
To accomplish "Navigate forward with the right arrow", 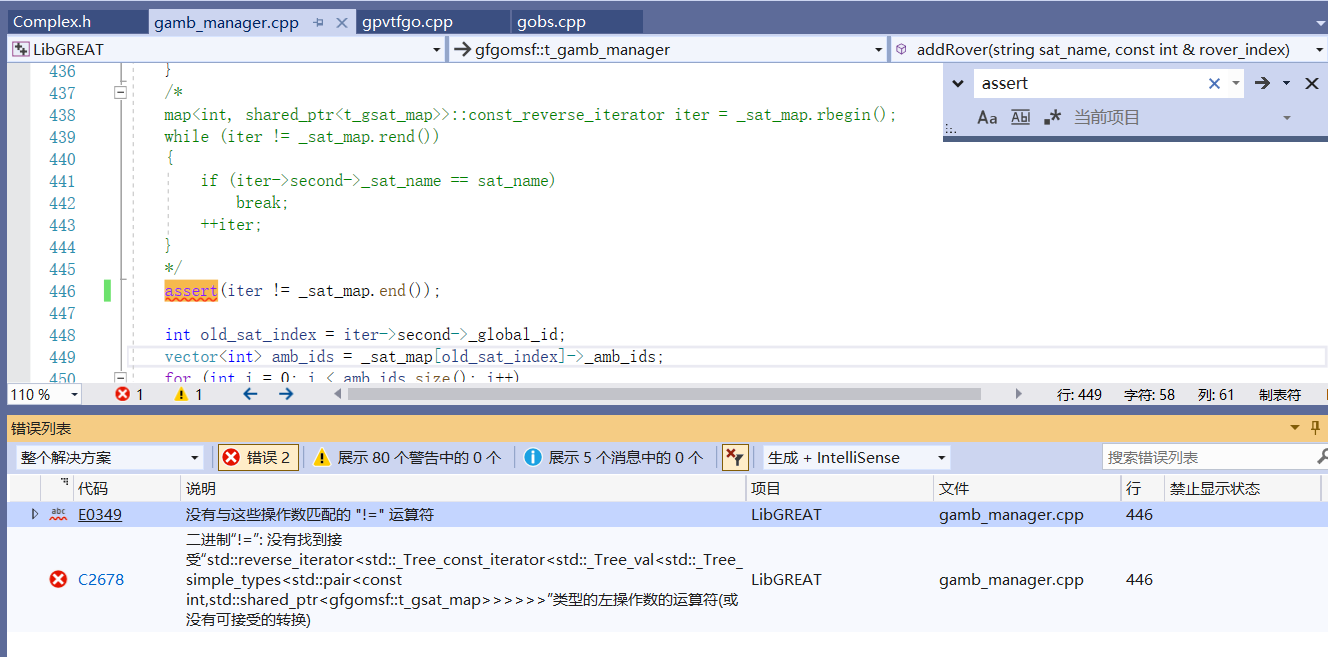I will pos(286,394).
